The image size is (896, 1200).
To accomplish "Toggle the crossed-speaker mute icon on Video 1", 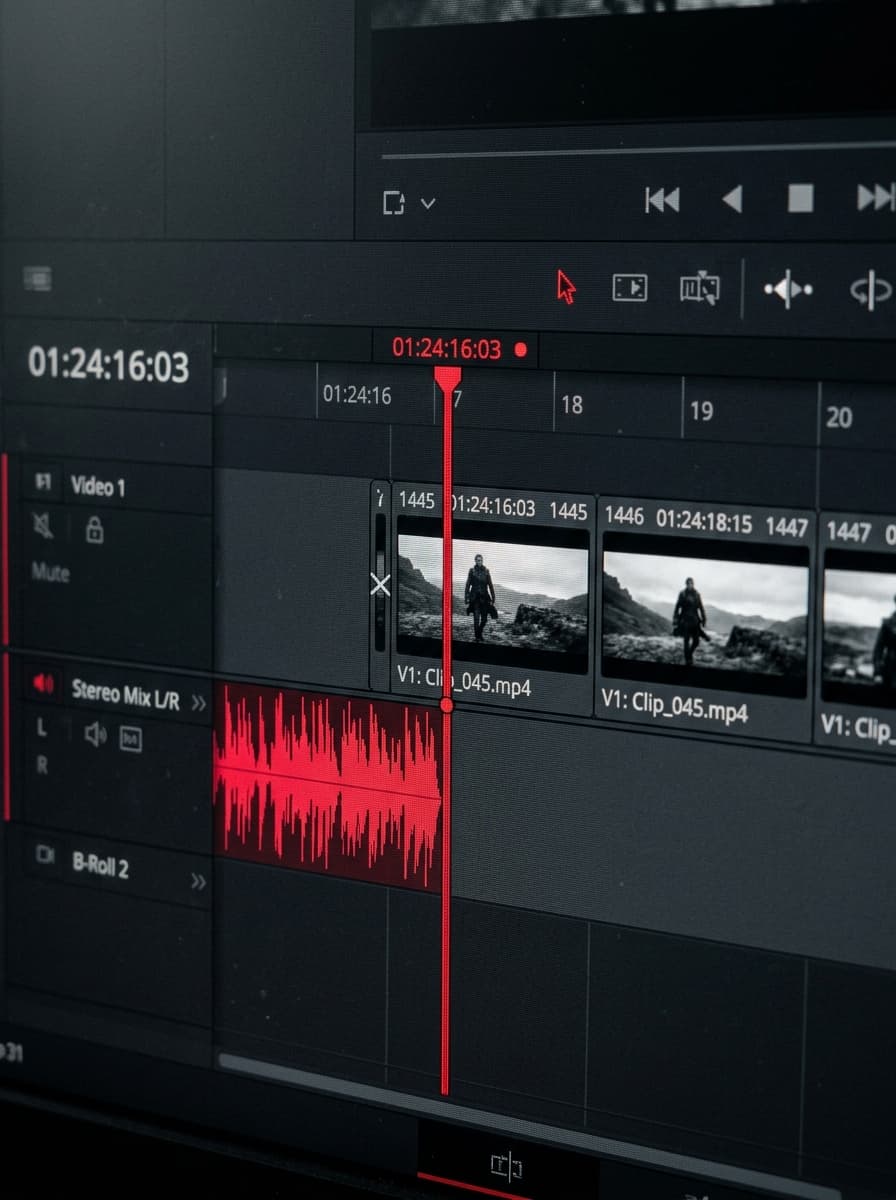I will (x=43, y=525).
